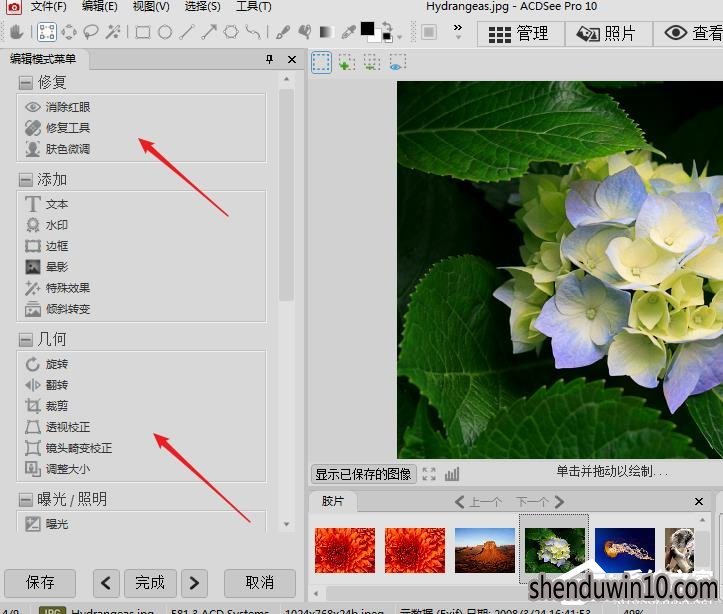
Task: Open the Watermark tool
Action: click(x=47, y=225)
